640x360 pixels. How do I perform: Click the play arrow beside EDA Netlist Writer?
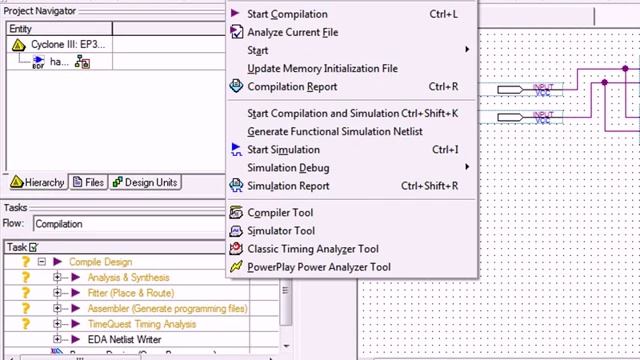coord(76,339)
